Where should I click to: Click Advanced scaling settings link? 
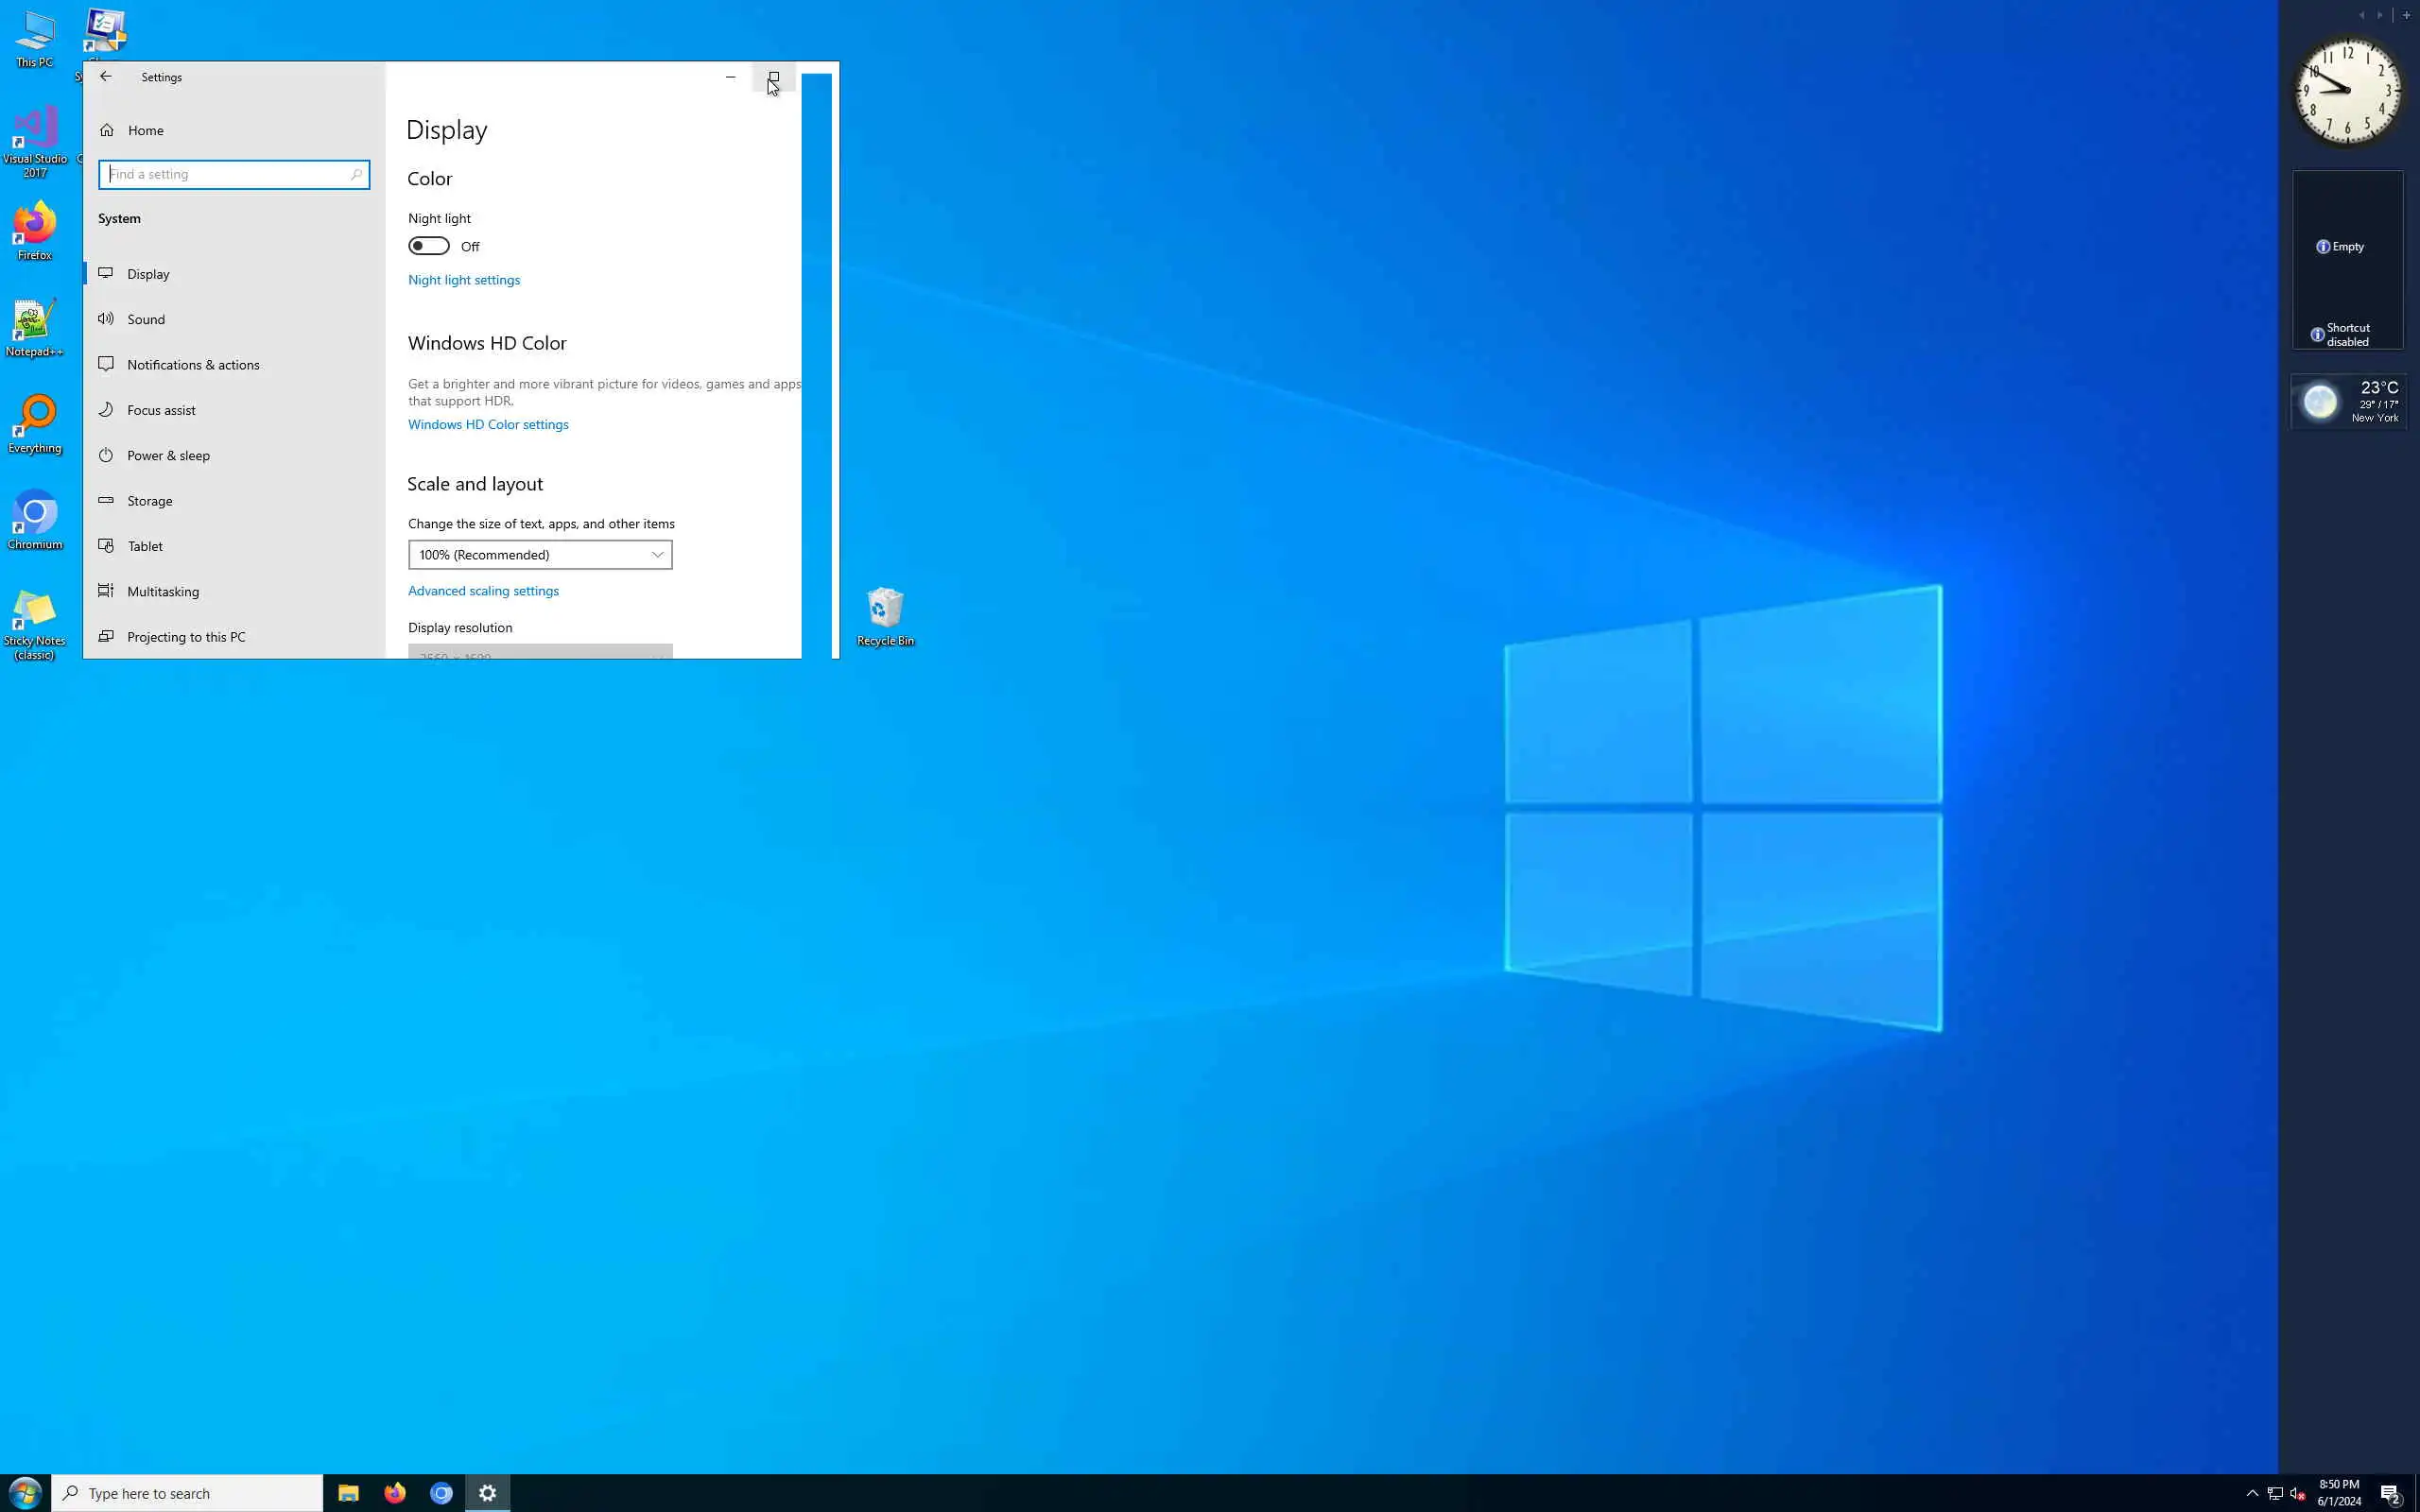[483, 591]
